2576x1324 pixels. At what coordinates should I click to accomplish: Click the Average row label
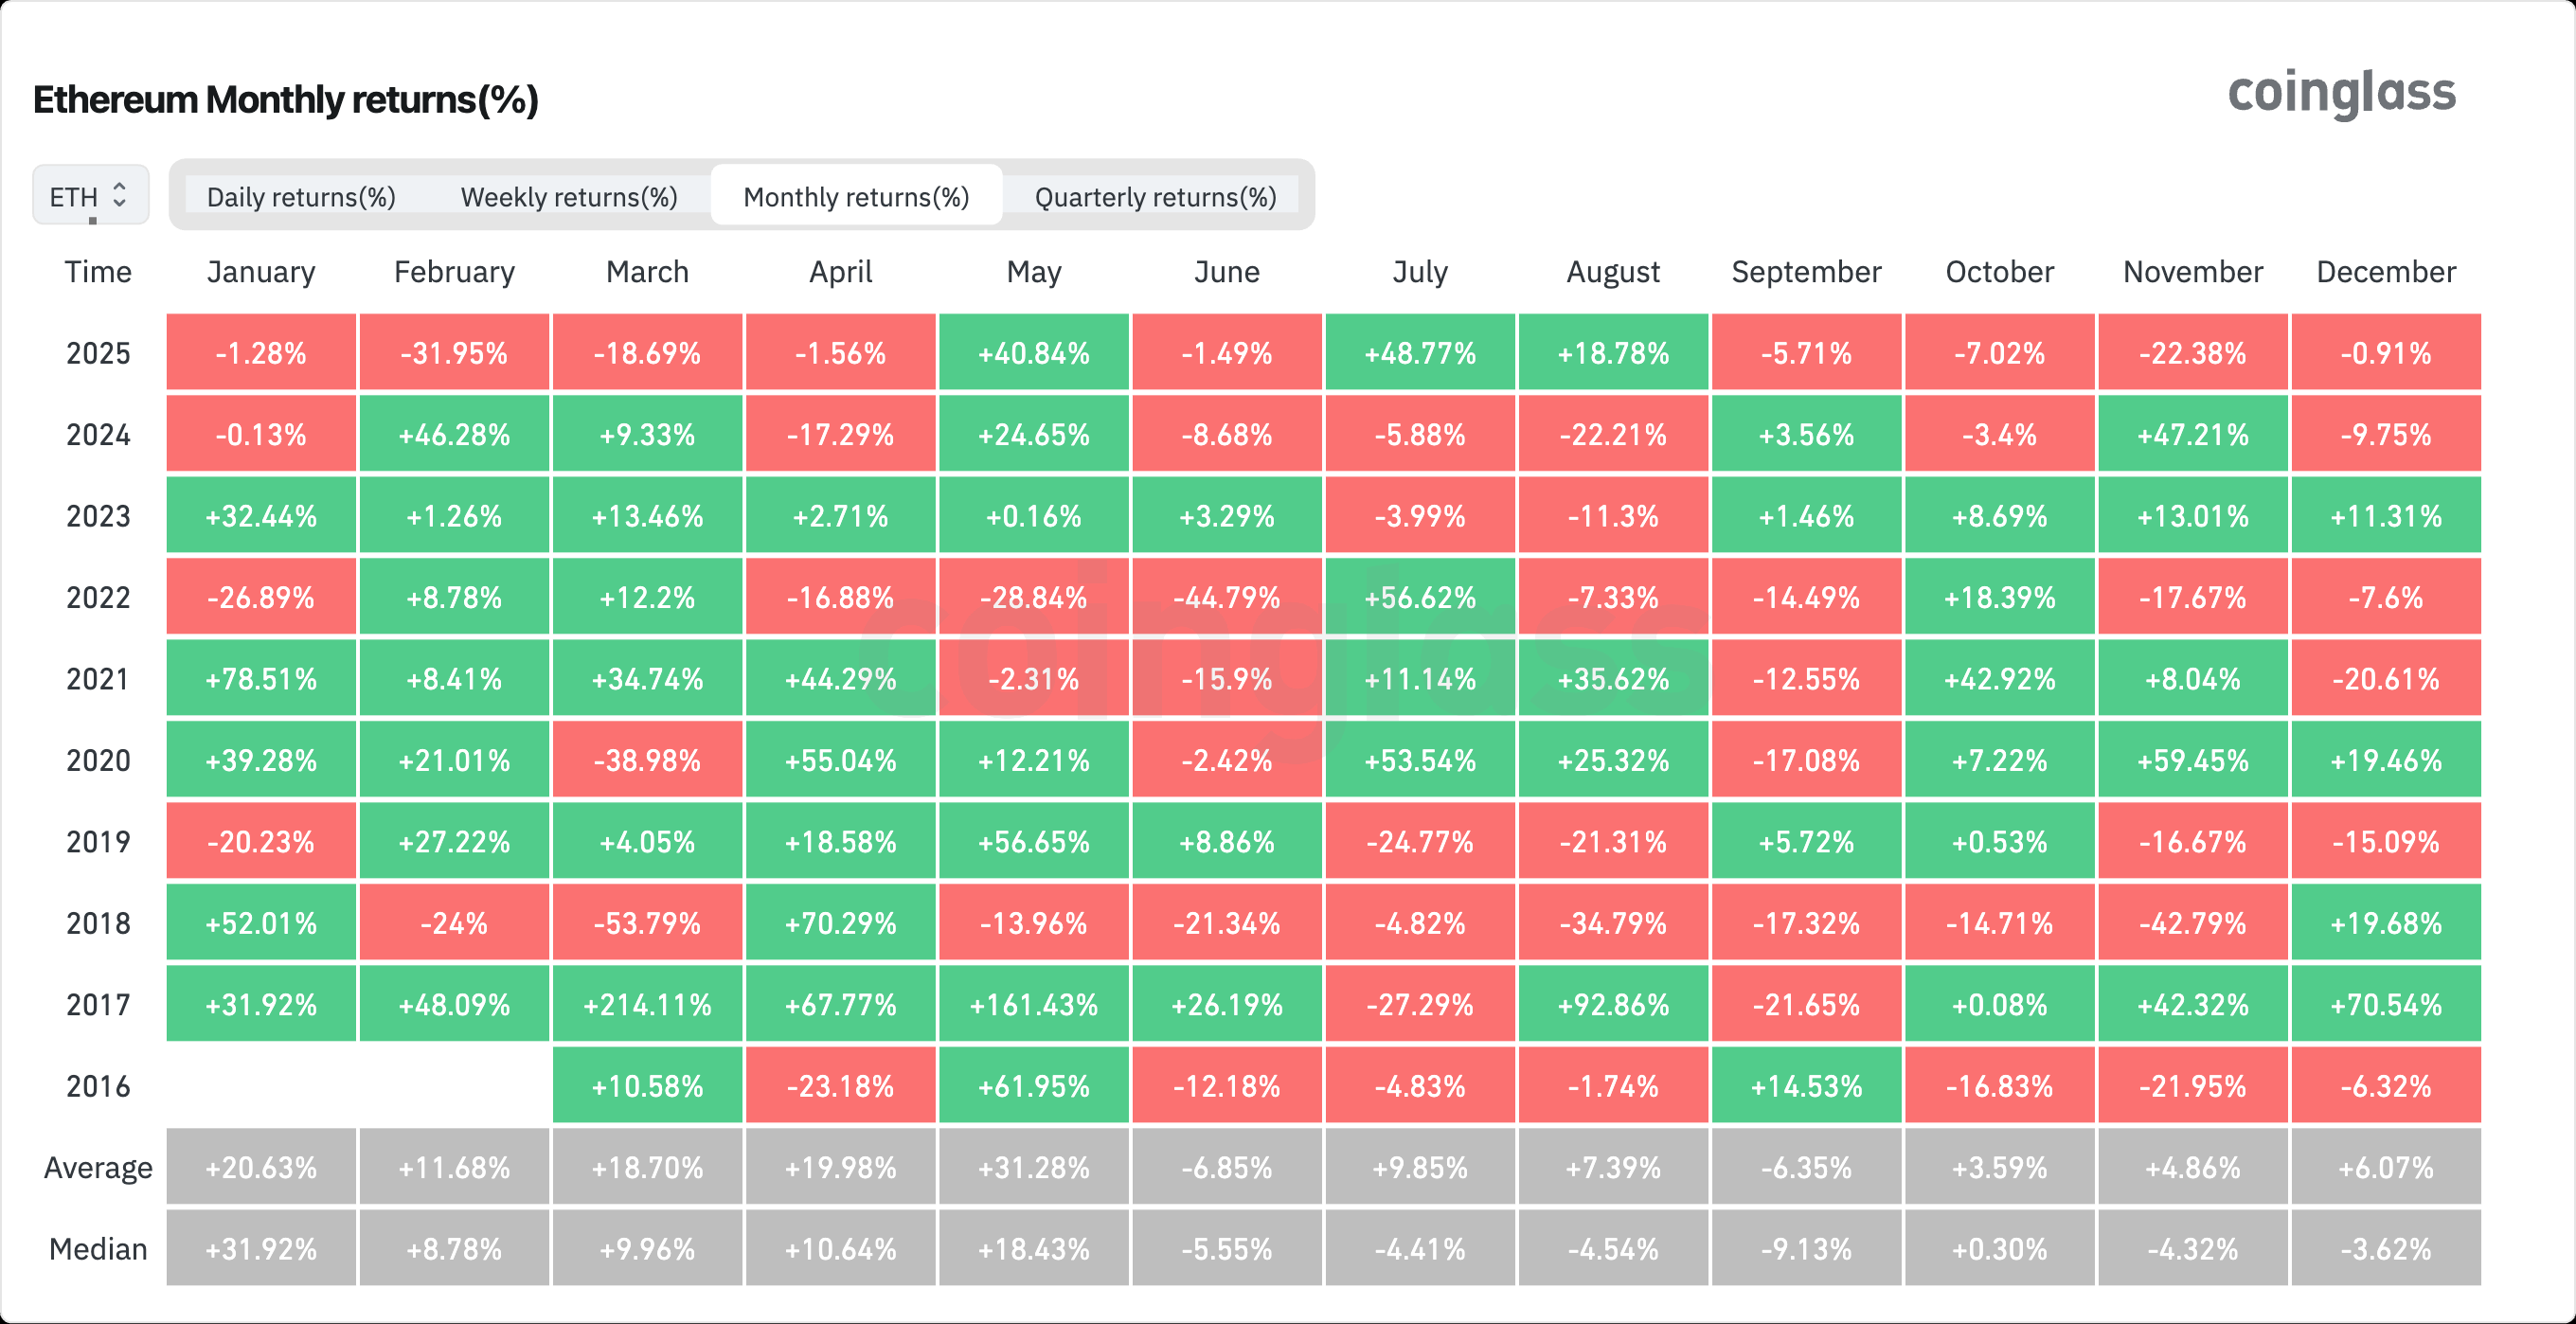(x=98, y=1167)
